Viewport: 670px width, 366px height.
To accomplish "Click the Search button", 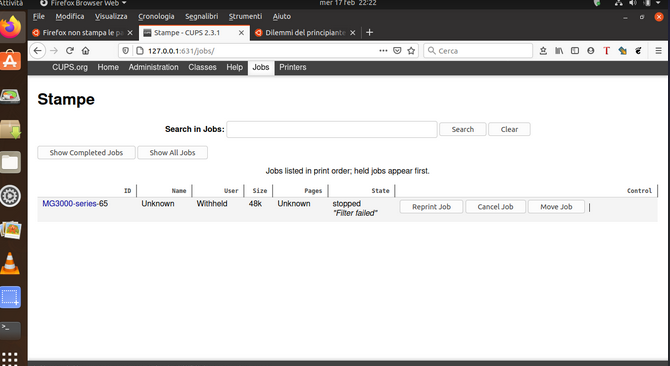I will (x=463, y=129).
